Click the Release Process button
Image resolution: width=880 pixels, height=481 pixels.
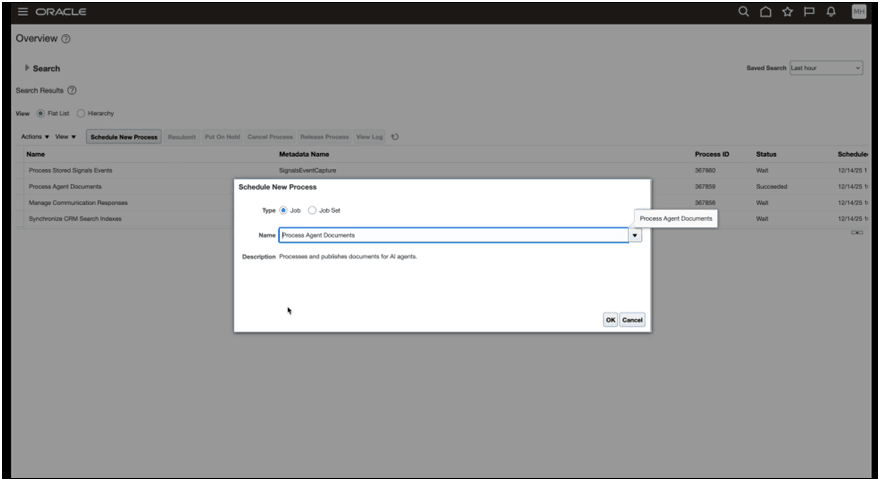[x=324, y=137]
